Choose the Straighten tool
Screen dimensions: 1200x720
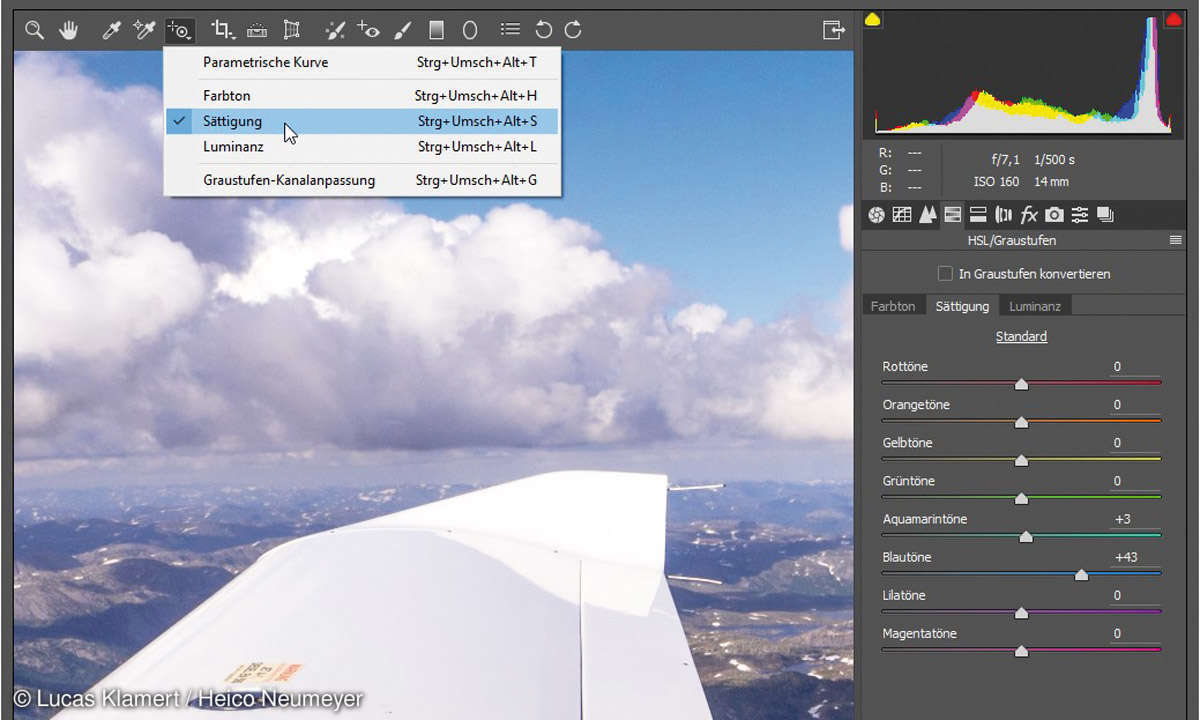click(x=257, y=30)
